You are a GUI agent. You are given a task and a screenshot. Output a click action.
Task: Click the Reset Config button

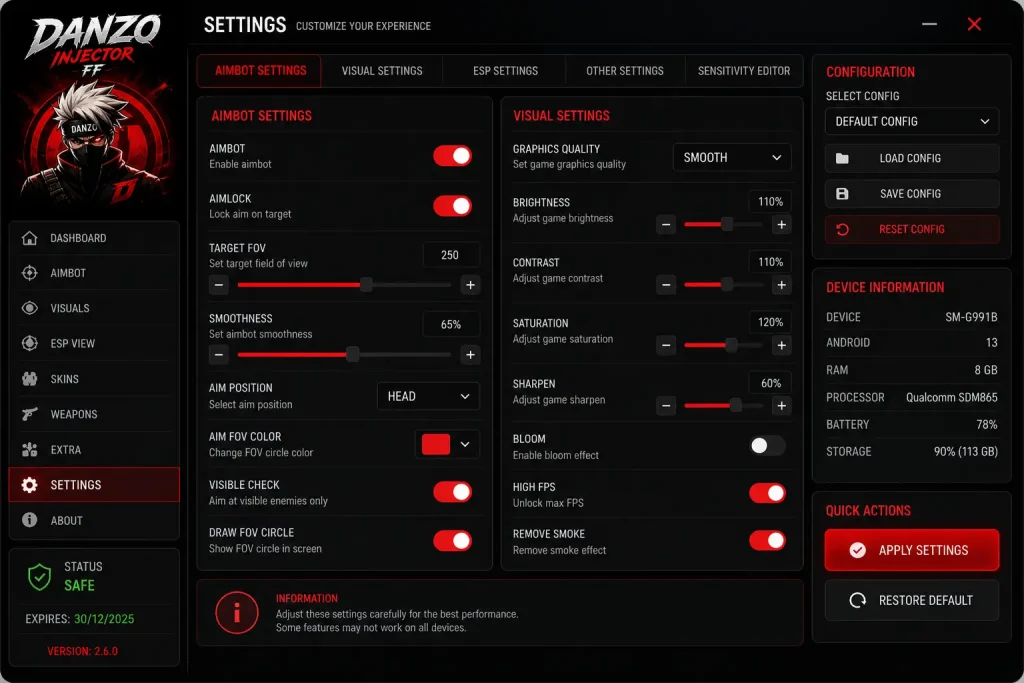[912, 229]
